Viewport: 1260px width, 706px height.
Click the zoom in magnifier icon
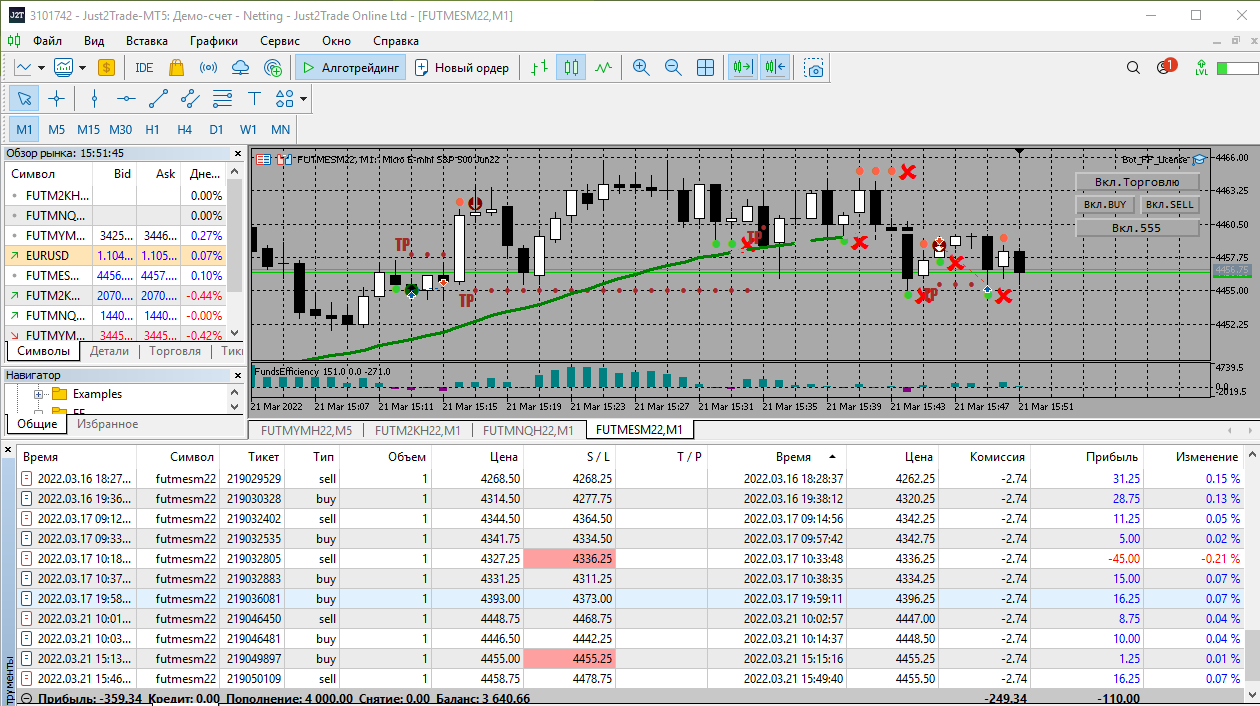pyautogui.click(x=641, y=68)
